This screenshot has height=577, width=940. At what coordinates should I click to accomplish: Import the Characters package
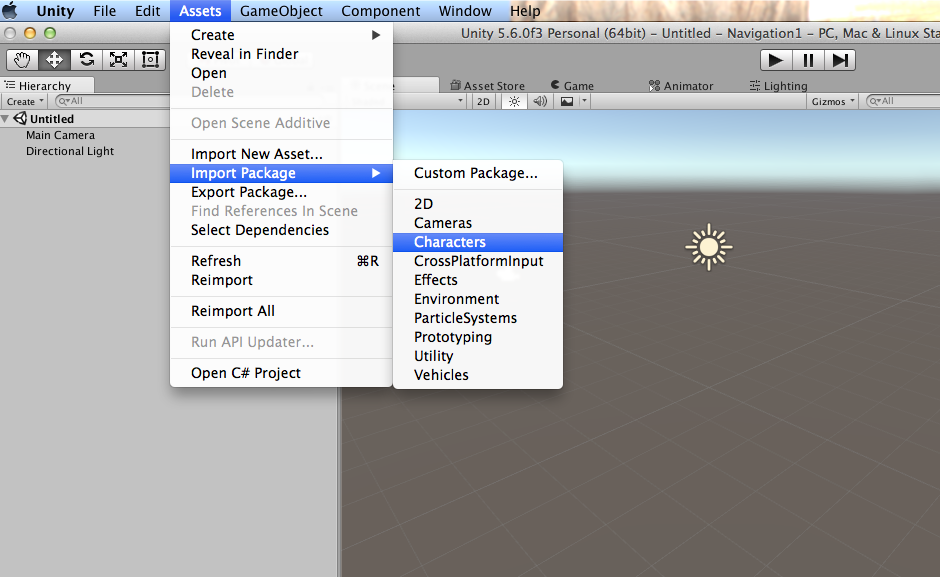click(478, 242)
